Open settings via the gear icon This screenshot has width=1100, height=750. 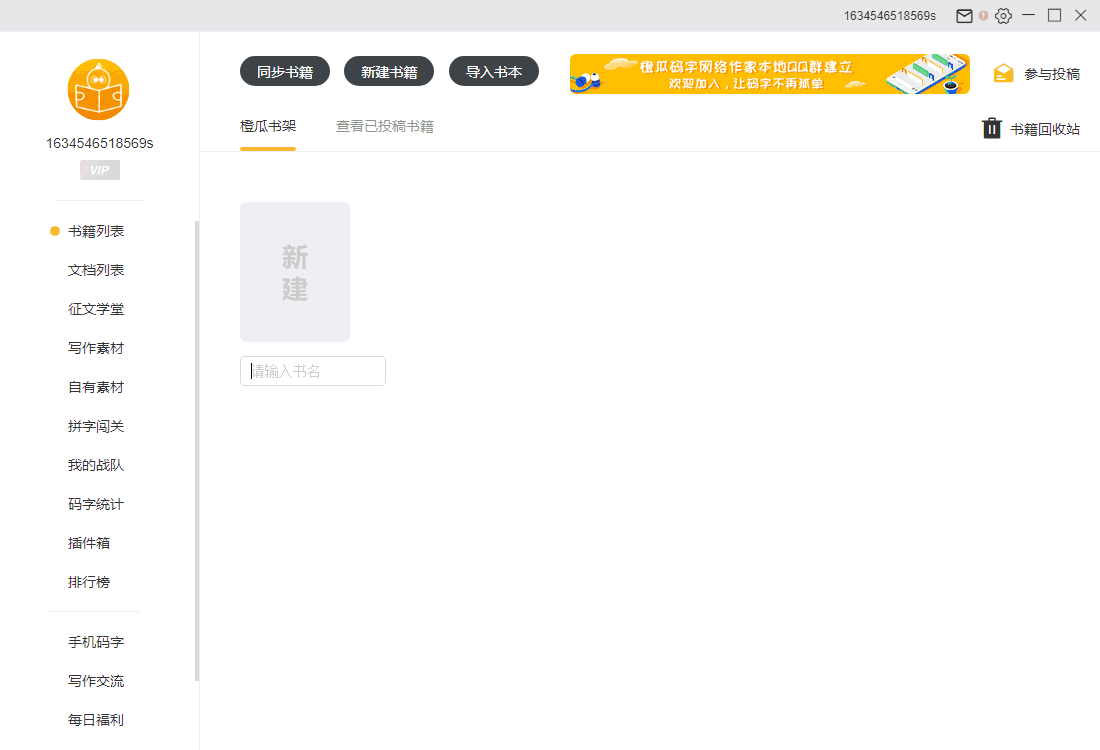[1003, 16]
